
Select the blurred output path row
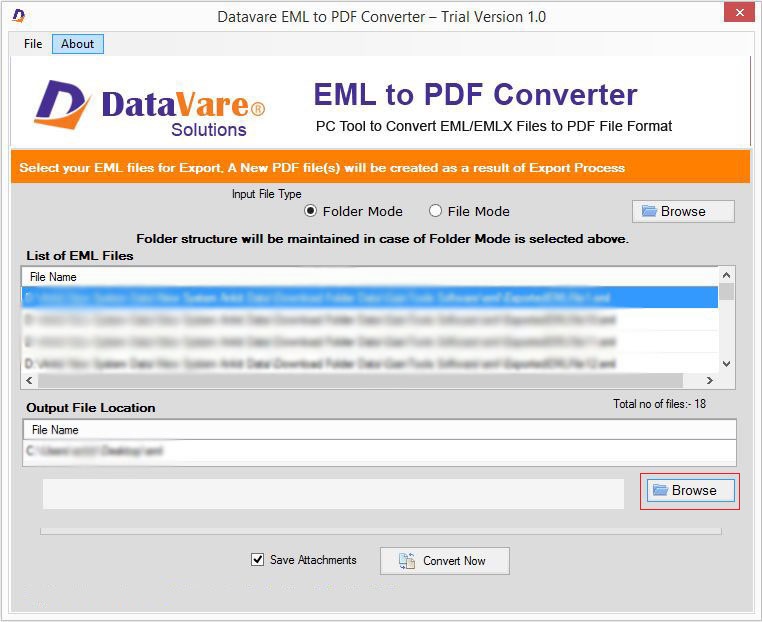[379, 451]
